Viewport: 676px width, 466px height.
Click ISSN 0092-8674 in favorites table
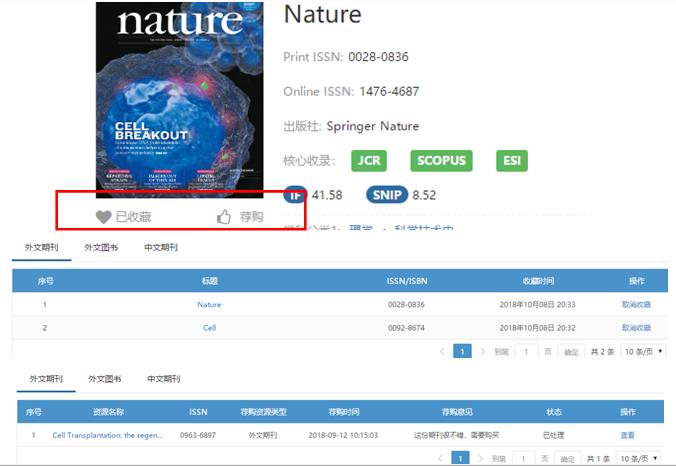coord(406,328)
